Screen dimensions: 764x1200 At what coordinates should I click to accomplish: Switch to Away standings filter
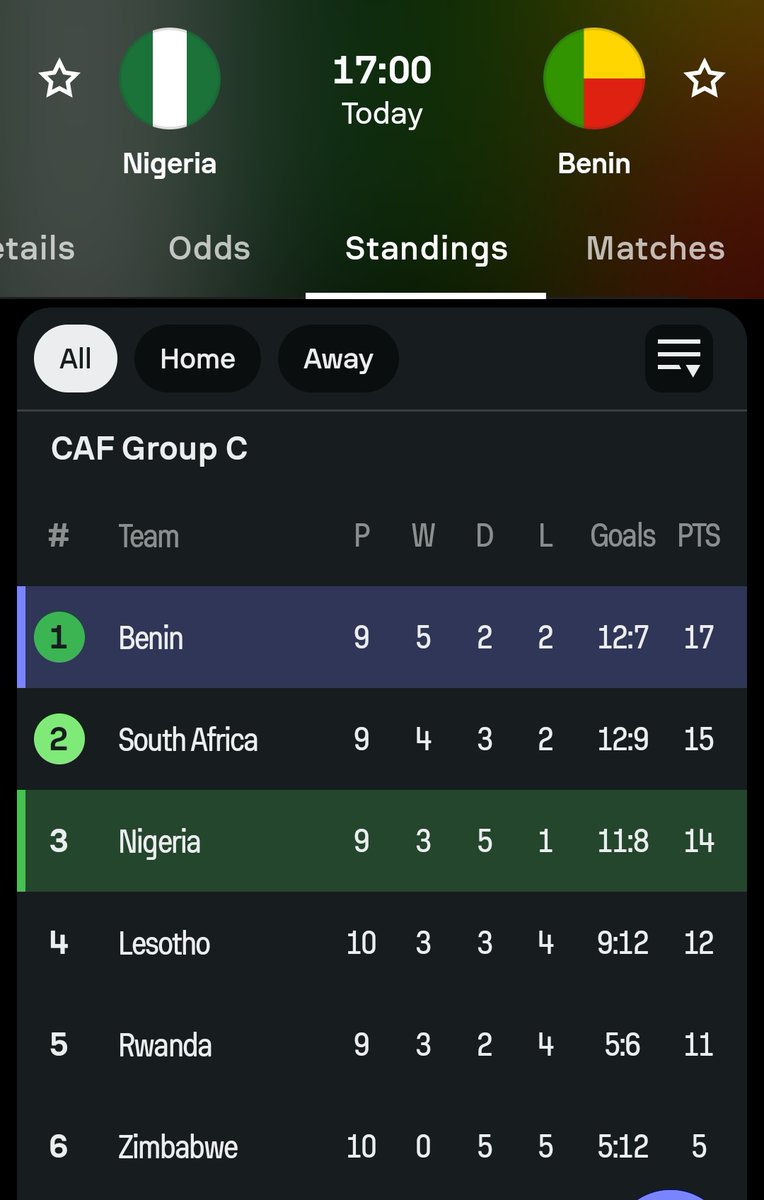pyautogui.click(x=338, y=359)
